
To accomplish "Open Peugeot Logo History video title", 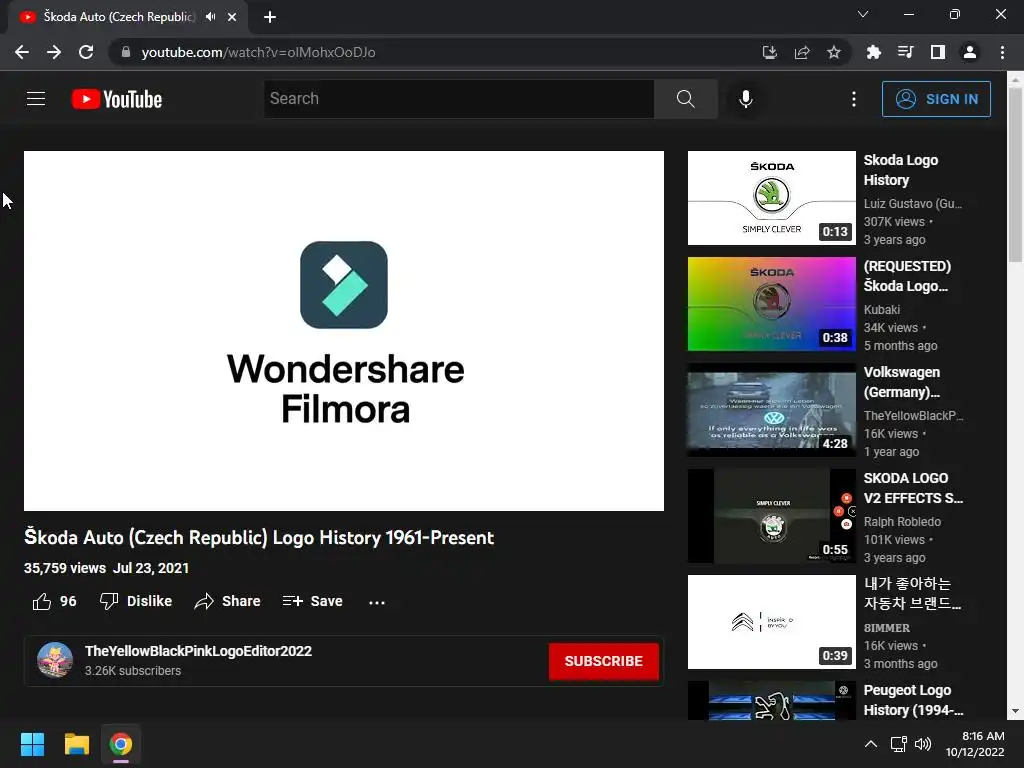I will coord(912,700).
